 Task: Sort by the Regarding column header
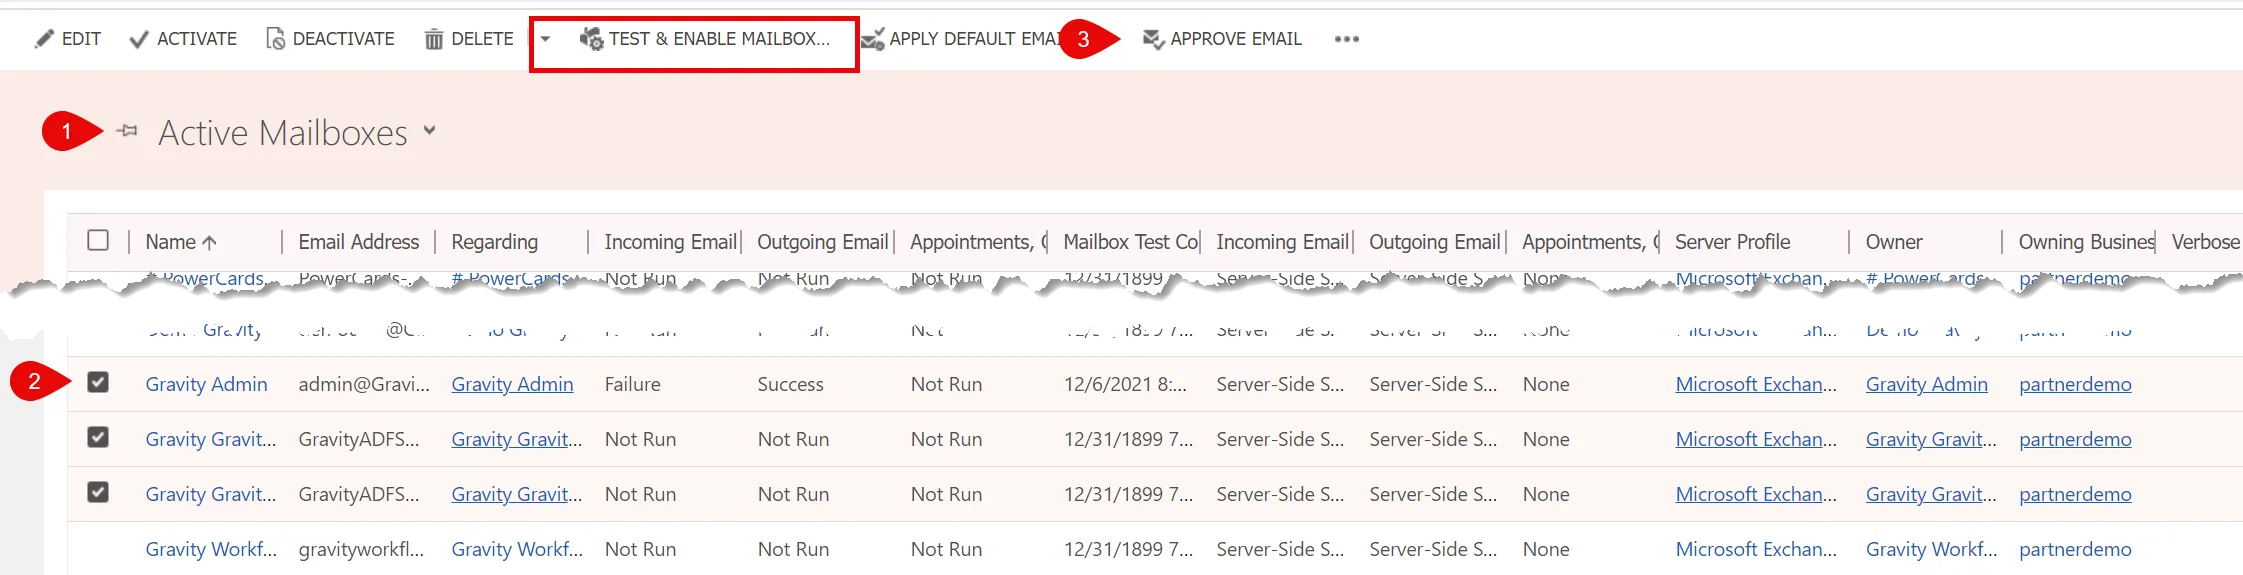(x=495, y=242)
